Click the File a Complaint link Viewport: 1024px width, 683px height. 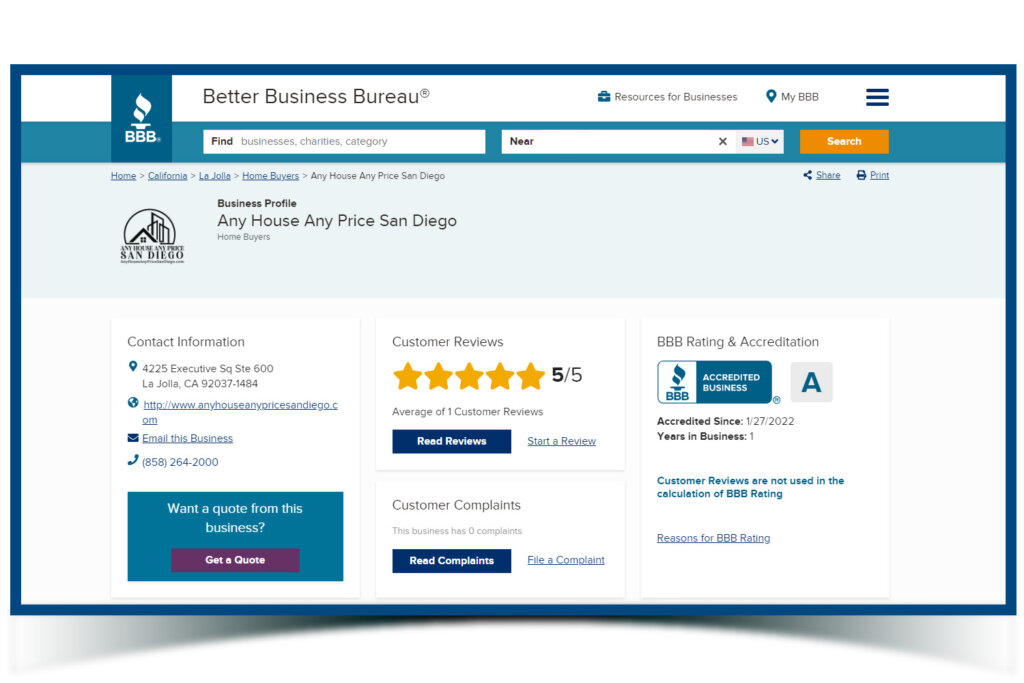pyautogui.click(x=566, y=560)
